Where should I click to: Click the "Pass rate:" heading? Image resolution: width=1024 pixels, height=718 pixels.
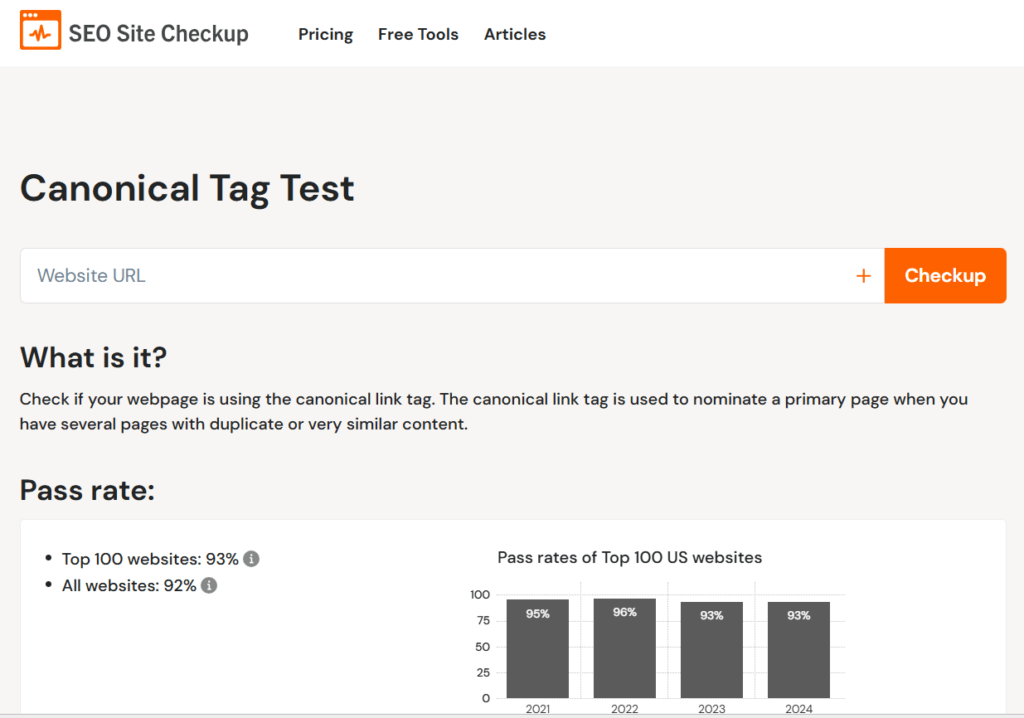(87, 490)
